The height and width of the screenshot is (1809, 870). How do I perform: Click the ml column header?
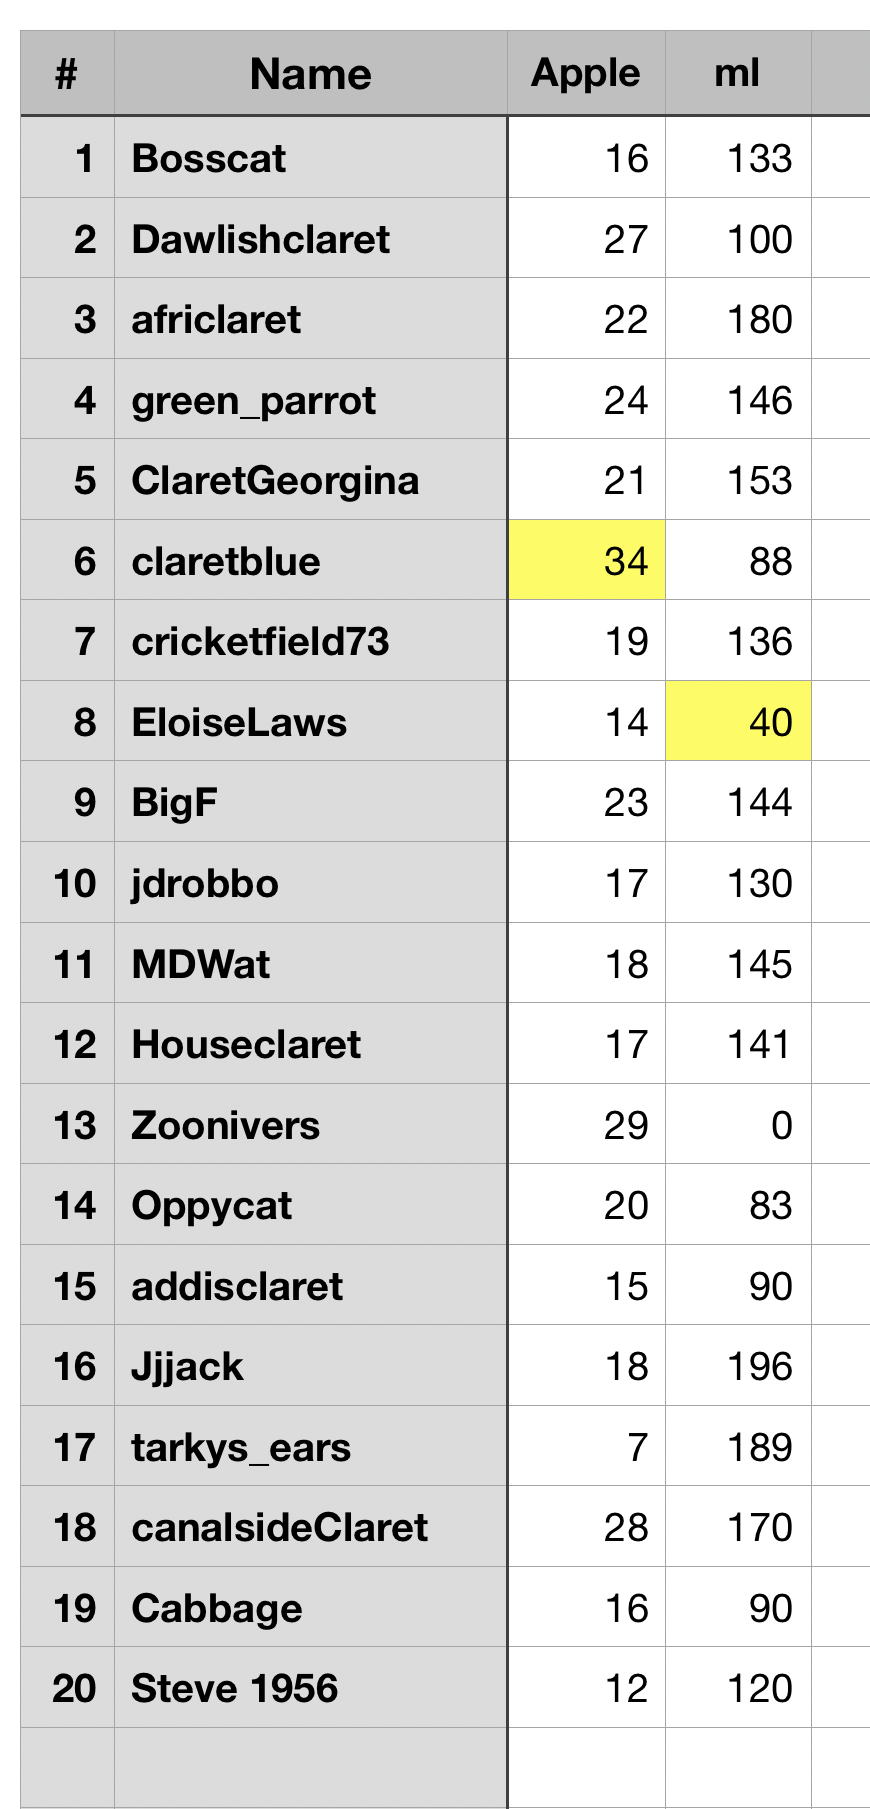click(x=738, y=74)
